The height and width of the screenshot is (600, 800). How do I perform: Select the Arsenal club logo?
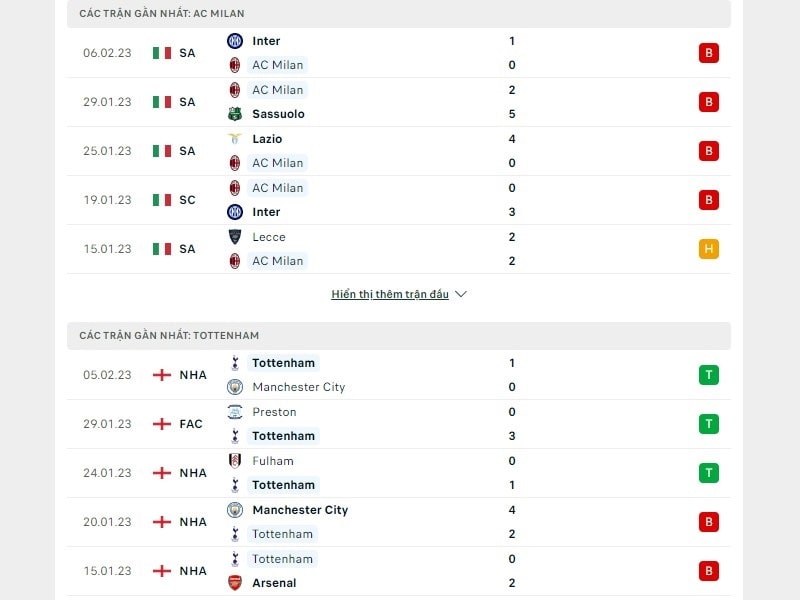pos(233,583)
